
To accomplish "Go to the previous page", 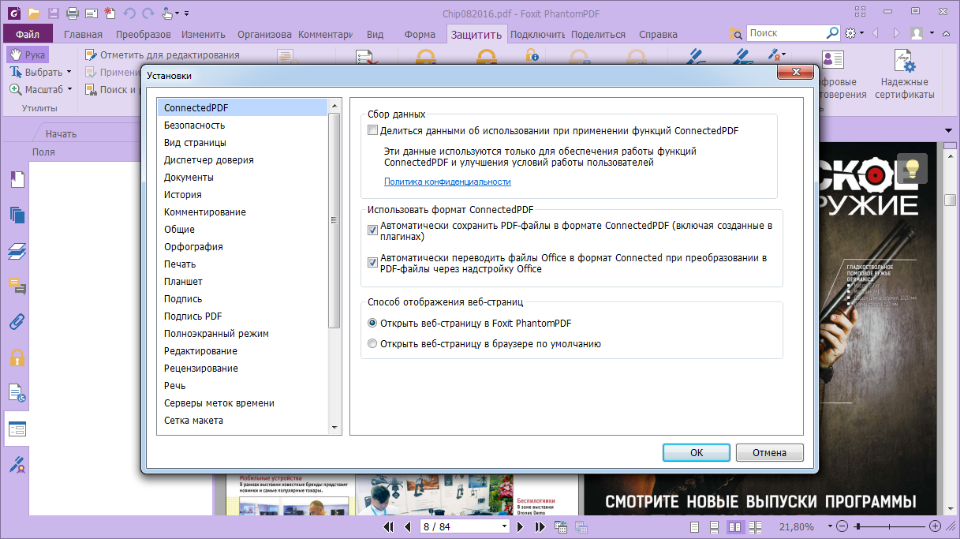I will tap(408, 527).
